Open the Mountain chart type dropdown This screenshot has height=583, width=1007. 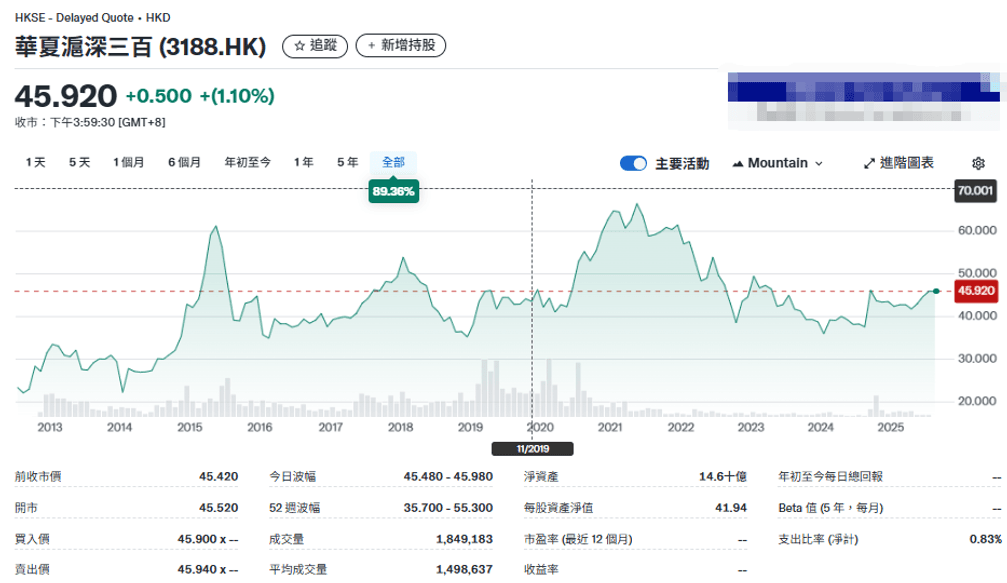(778, 163)
